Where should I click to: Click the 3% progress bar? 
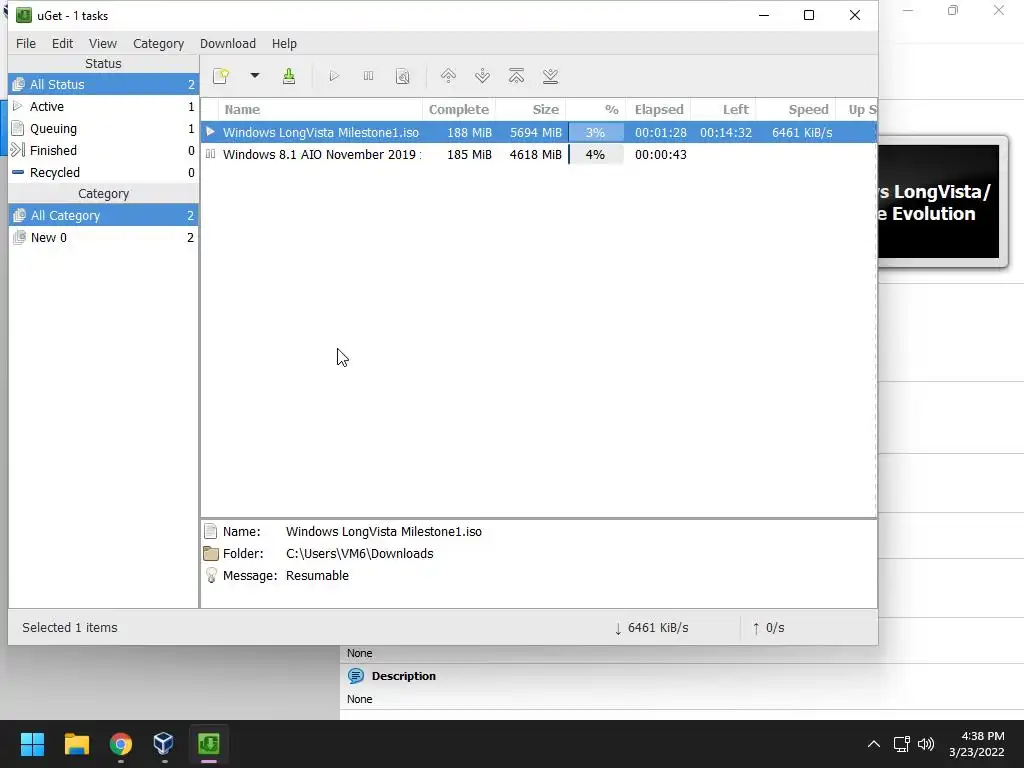point(596,133)
